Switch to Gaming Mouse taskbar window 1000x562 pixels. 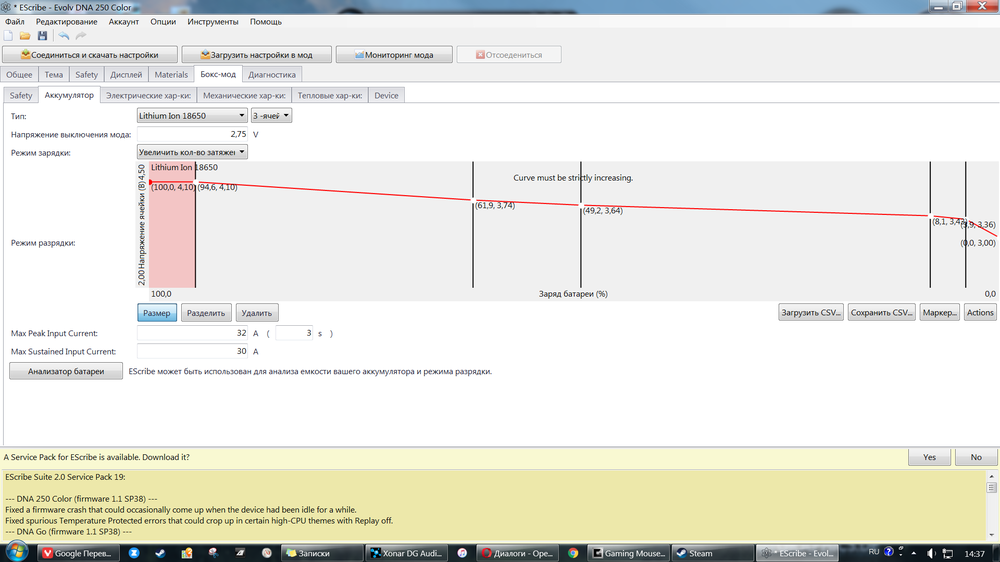[629, 553]
